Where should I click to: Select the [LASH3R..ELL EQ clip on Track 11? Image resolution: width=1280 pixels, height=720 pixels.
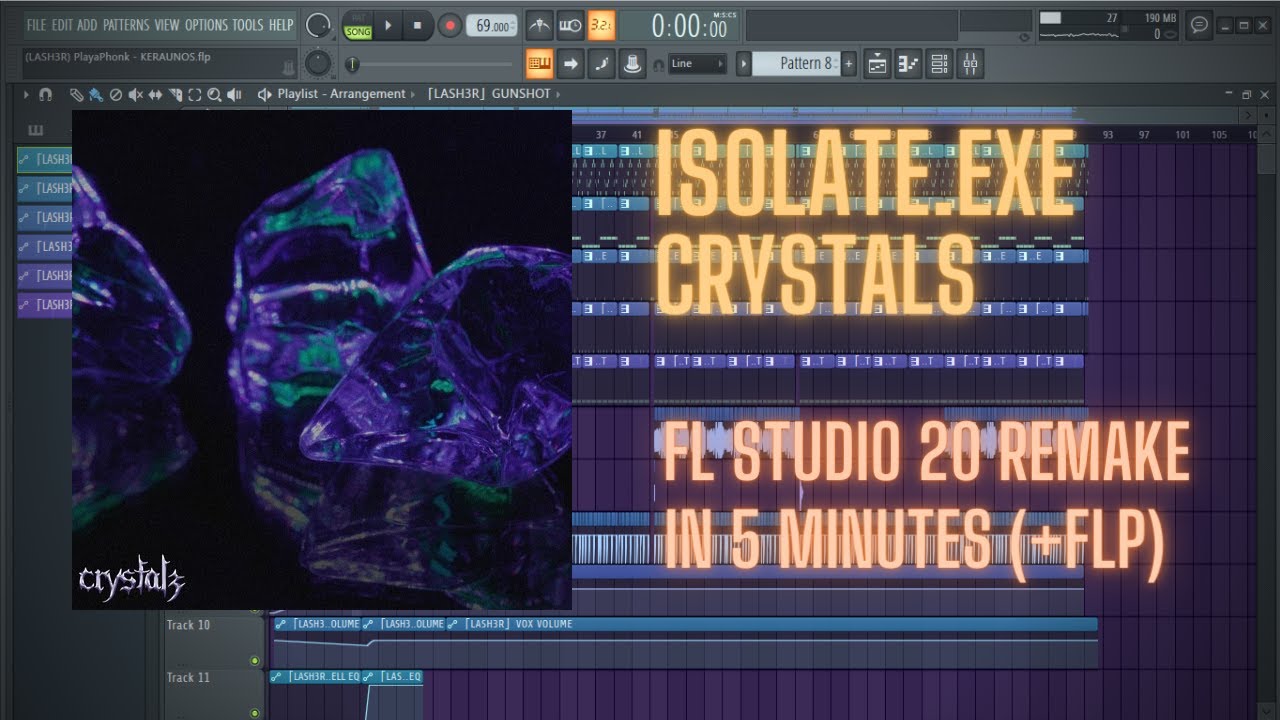(317, 677)
